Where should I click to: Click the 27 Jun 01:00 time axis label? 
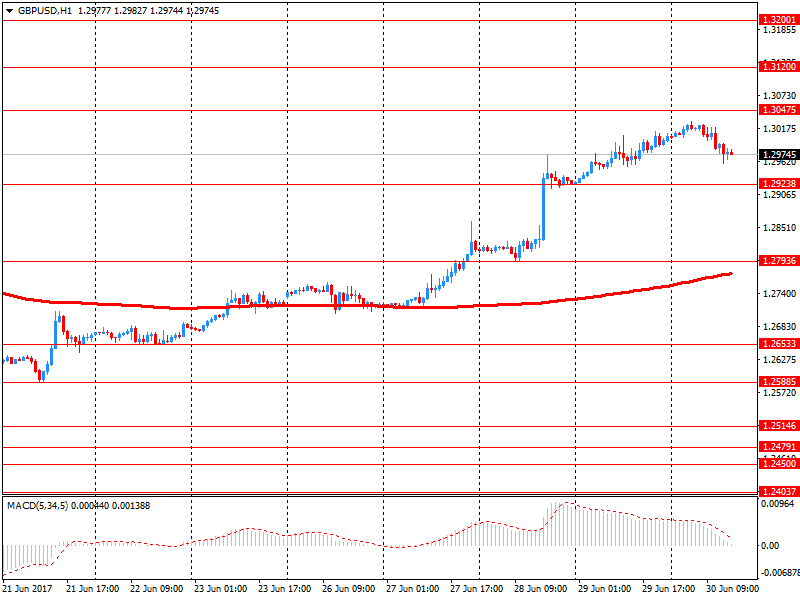pos(412,589)
